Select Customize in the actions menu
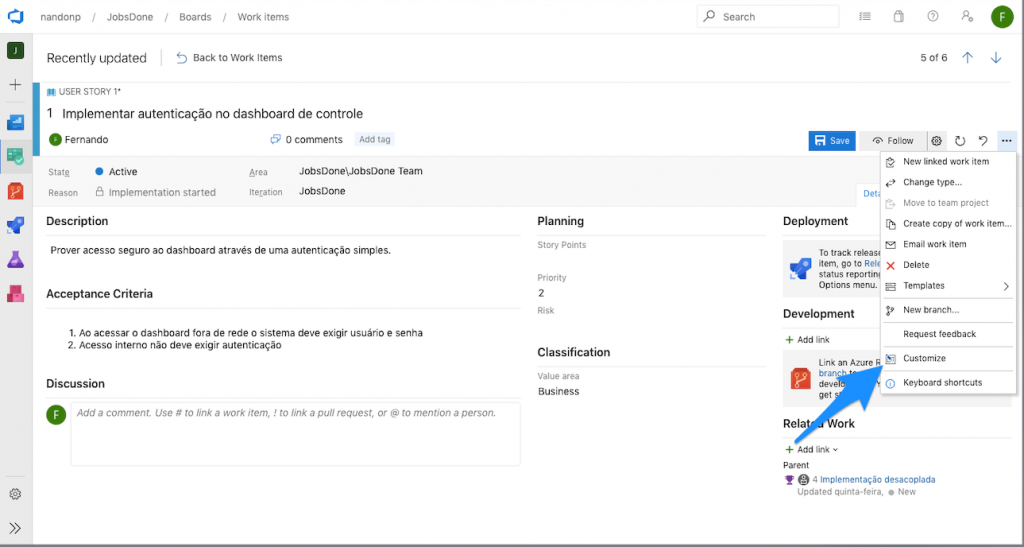1024x547 pixels. coord(948,358)
